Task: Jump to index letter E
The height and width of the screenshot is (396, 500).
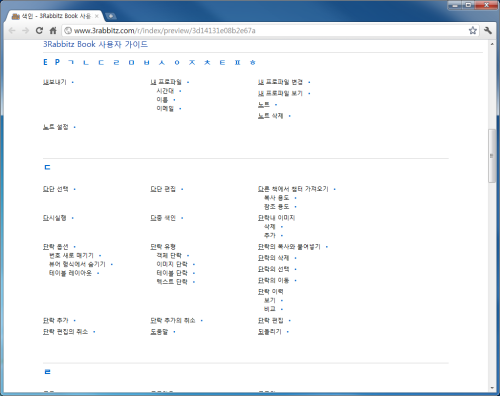Action: 45,62
